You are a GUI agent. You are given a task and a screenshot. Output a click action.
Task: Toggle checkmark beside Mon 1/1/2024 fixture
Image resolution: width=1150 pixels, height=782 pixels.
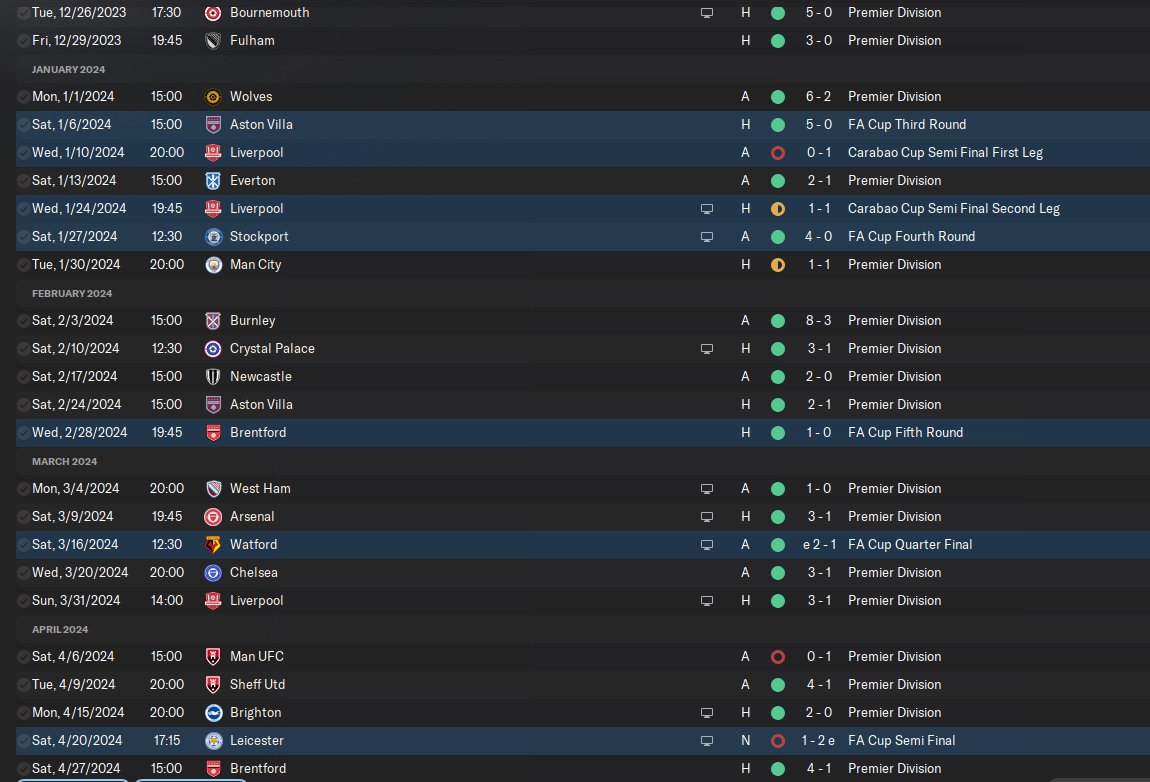(23, 97)
